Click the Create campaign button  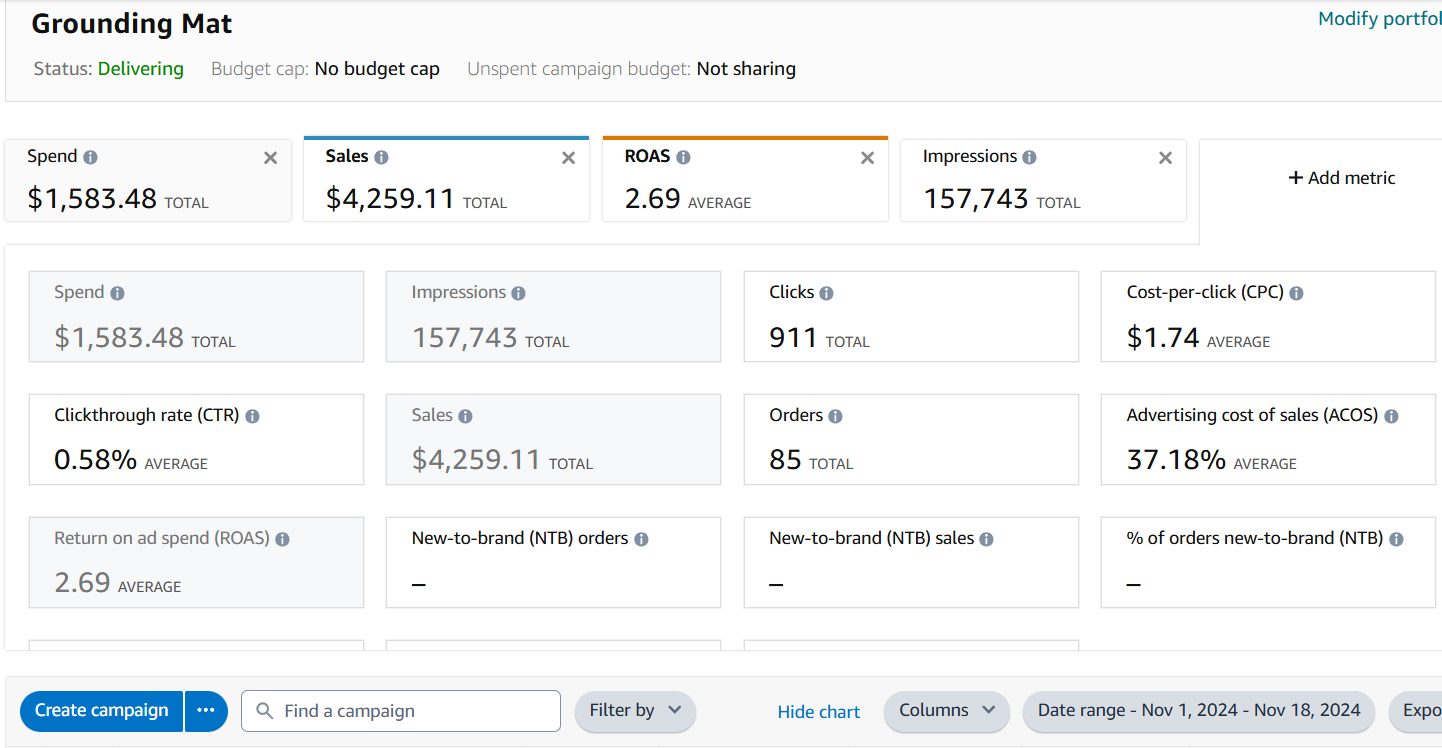tap(101, 711)
